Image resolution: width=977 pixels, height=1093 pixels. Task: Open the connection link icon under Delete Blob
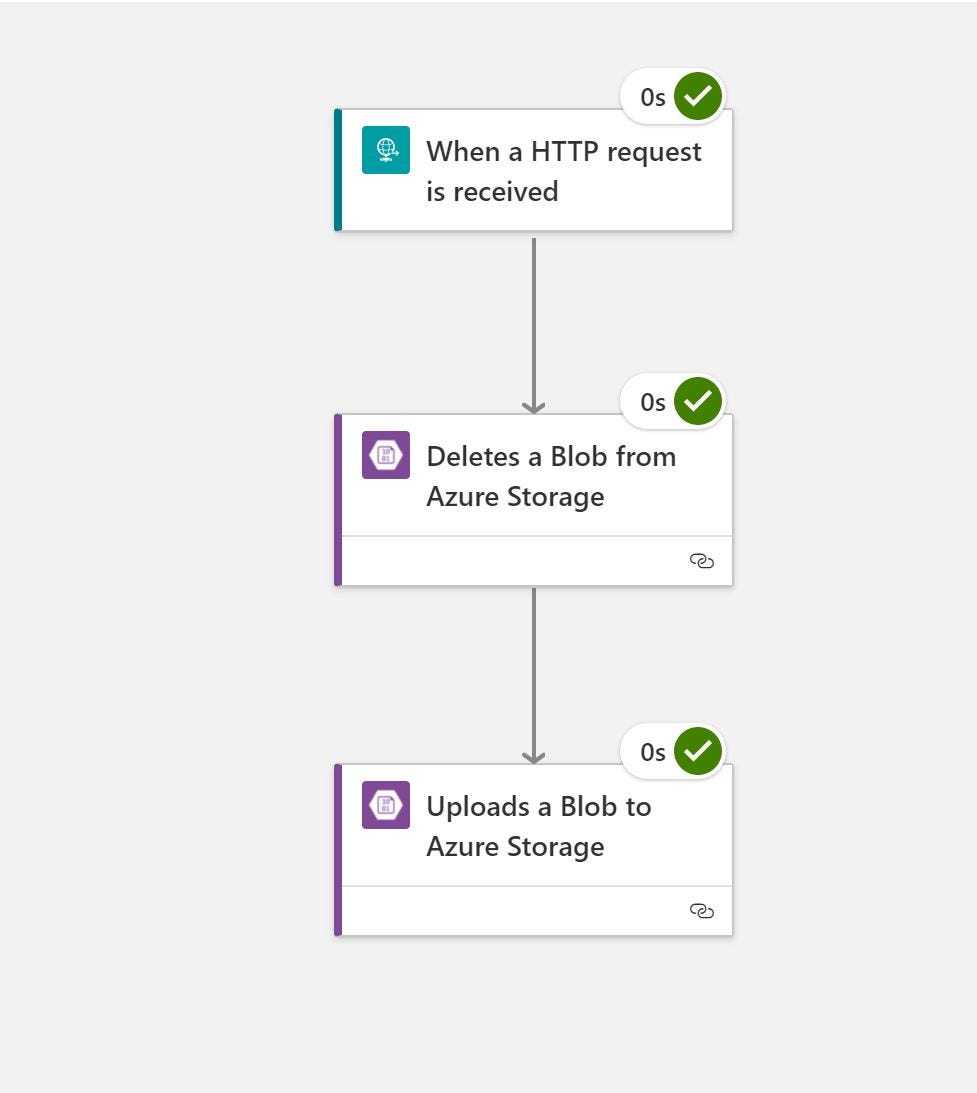[701, 561]
